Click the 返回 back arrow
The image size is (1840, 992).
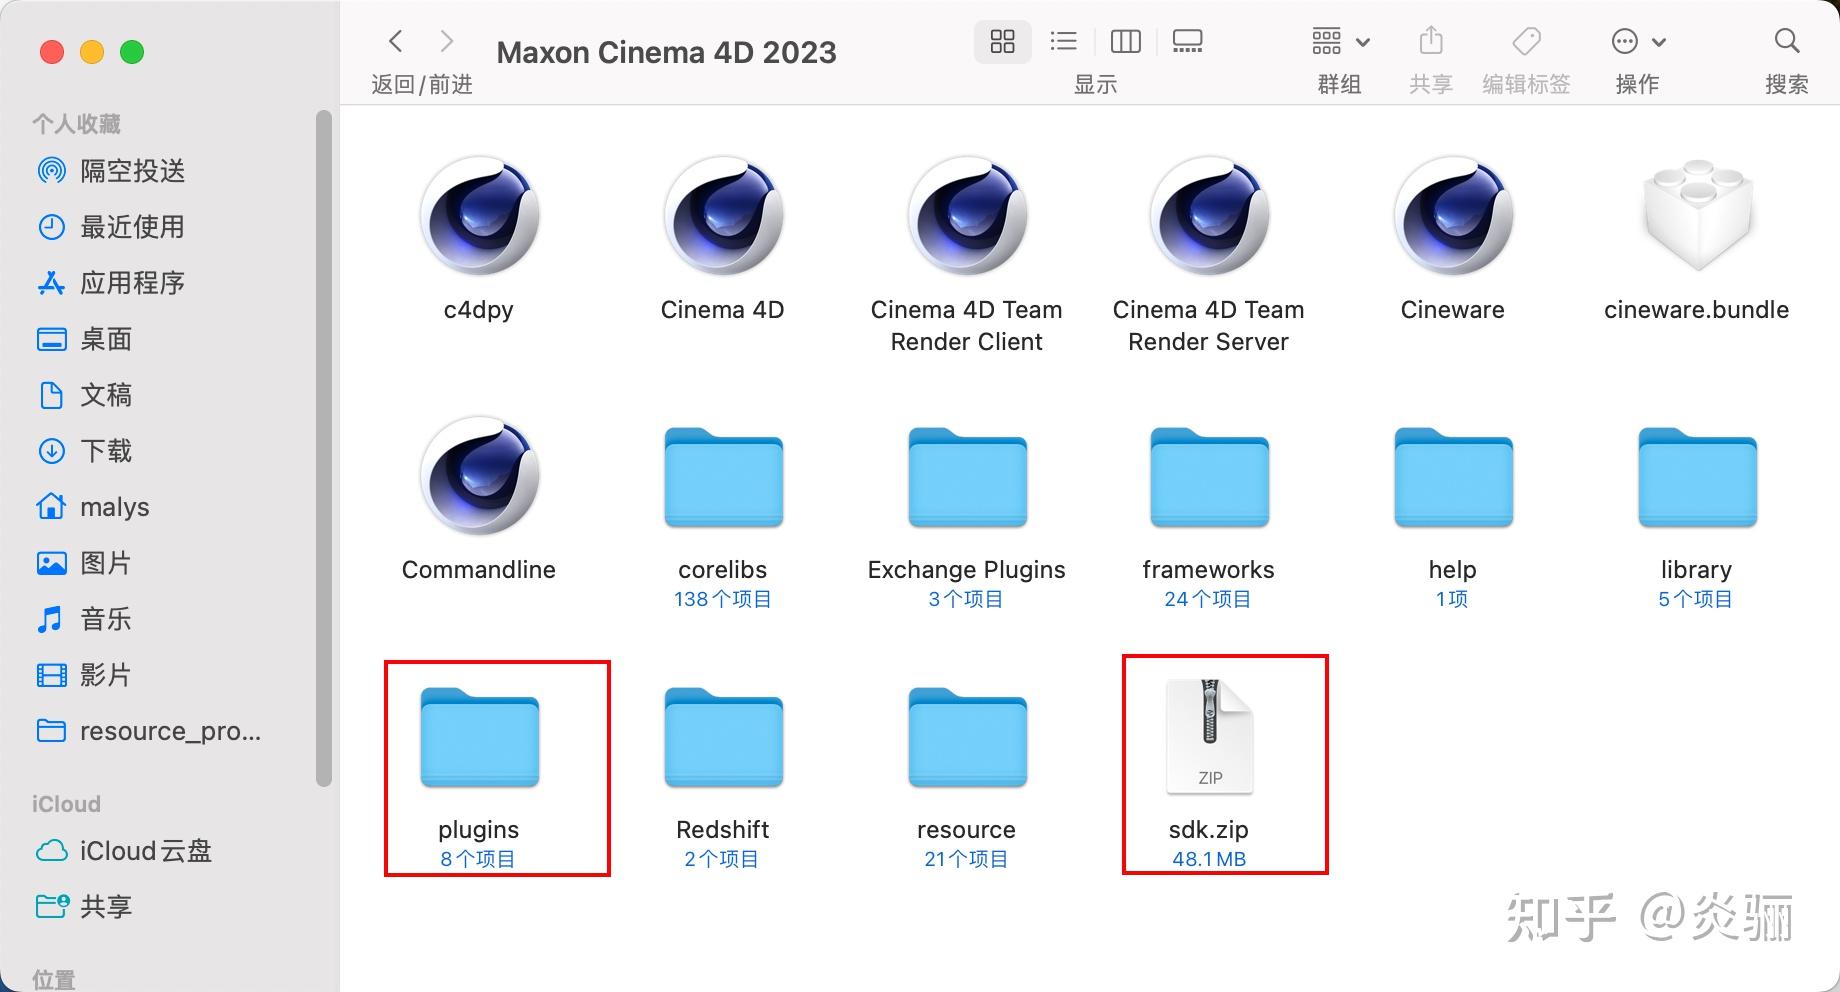point(396,41)
